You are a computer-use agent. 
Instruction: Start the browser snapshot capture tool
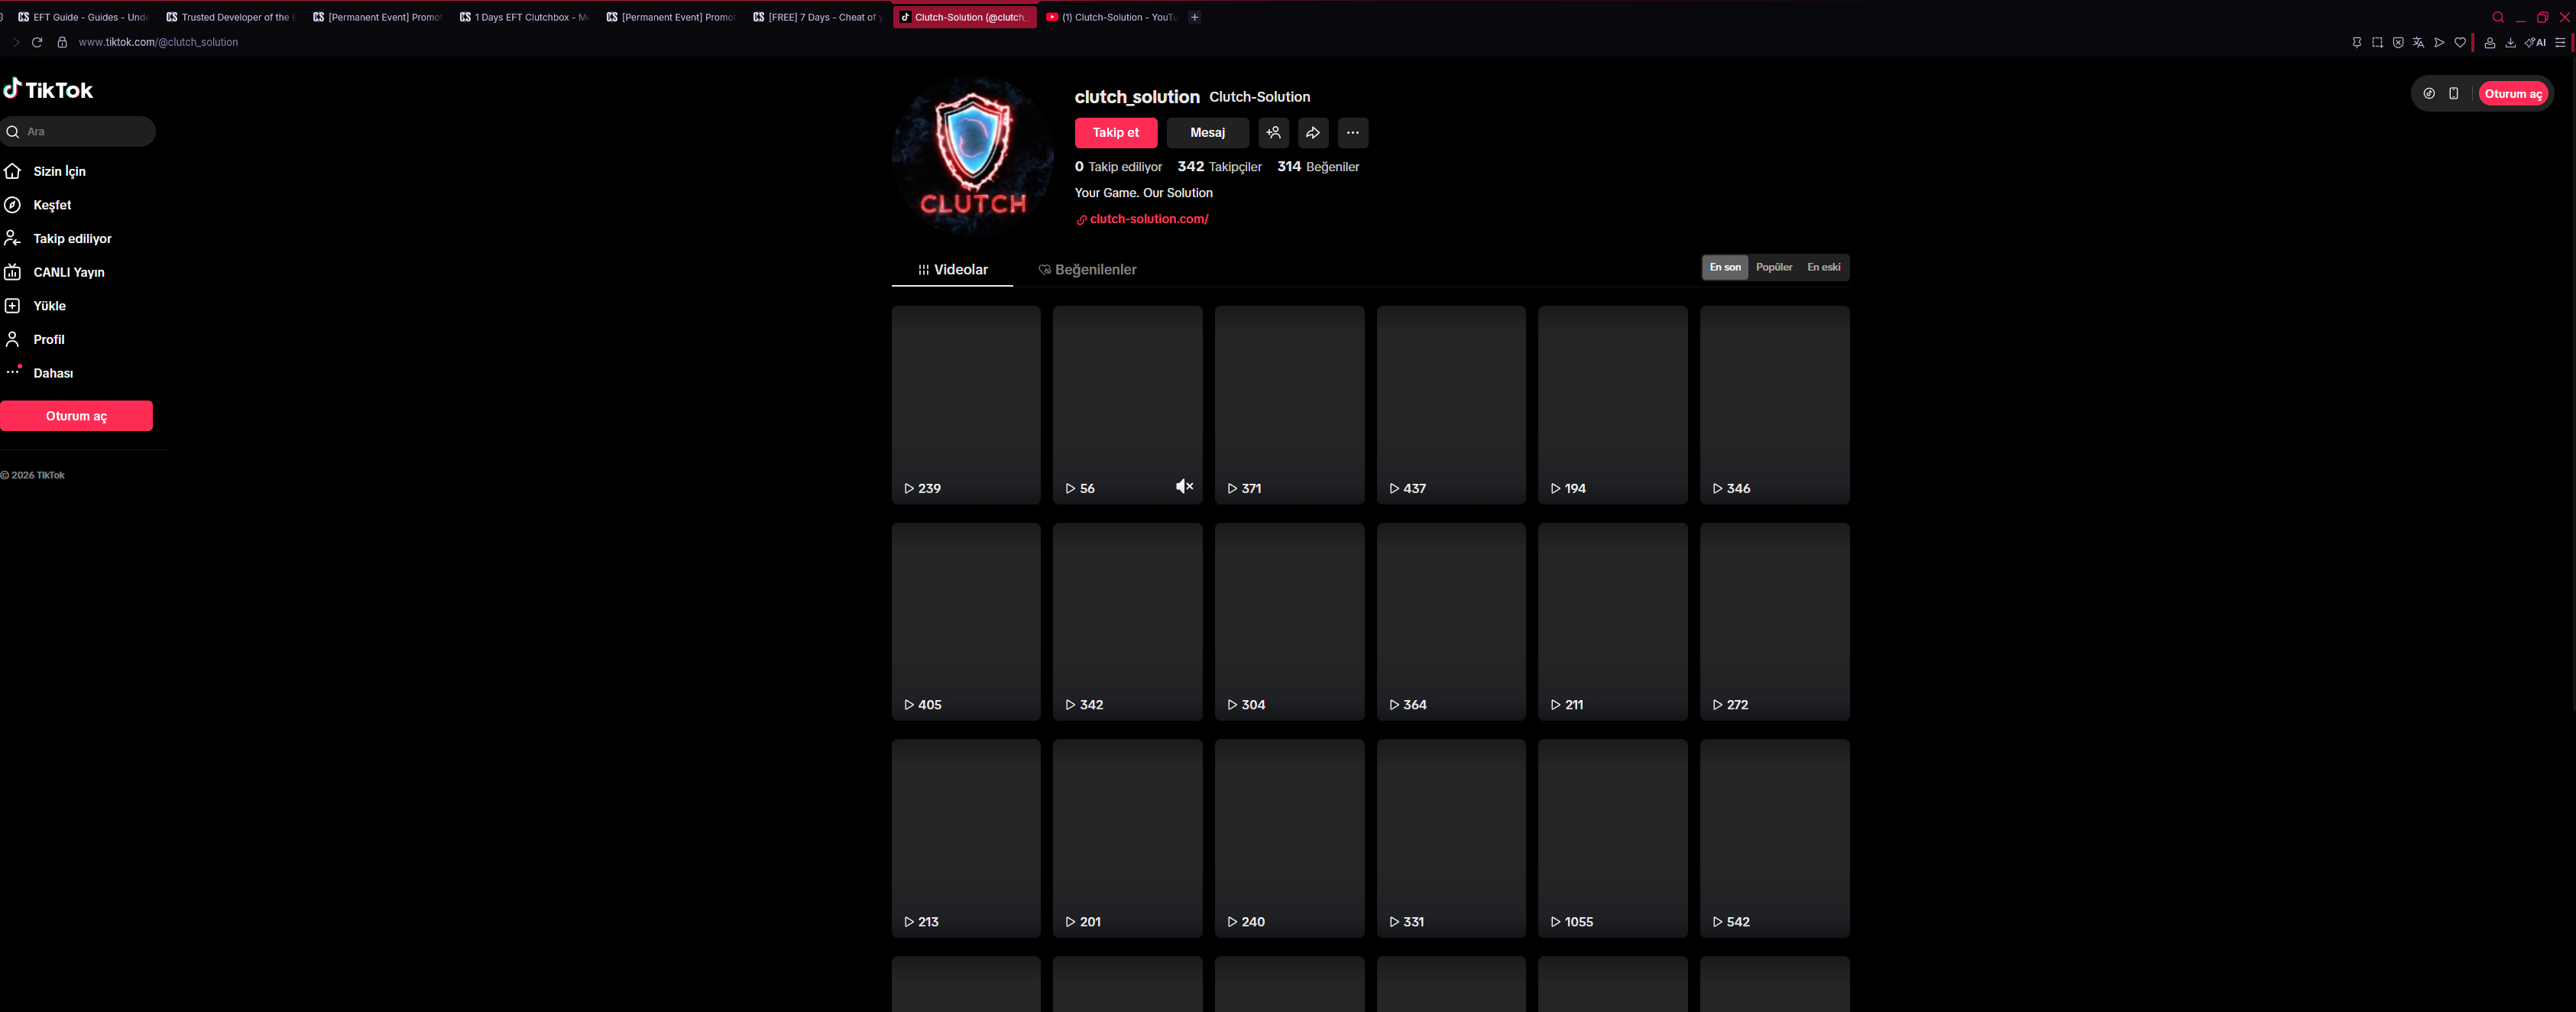[2378, 42]
